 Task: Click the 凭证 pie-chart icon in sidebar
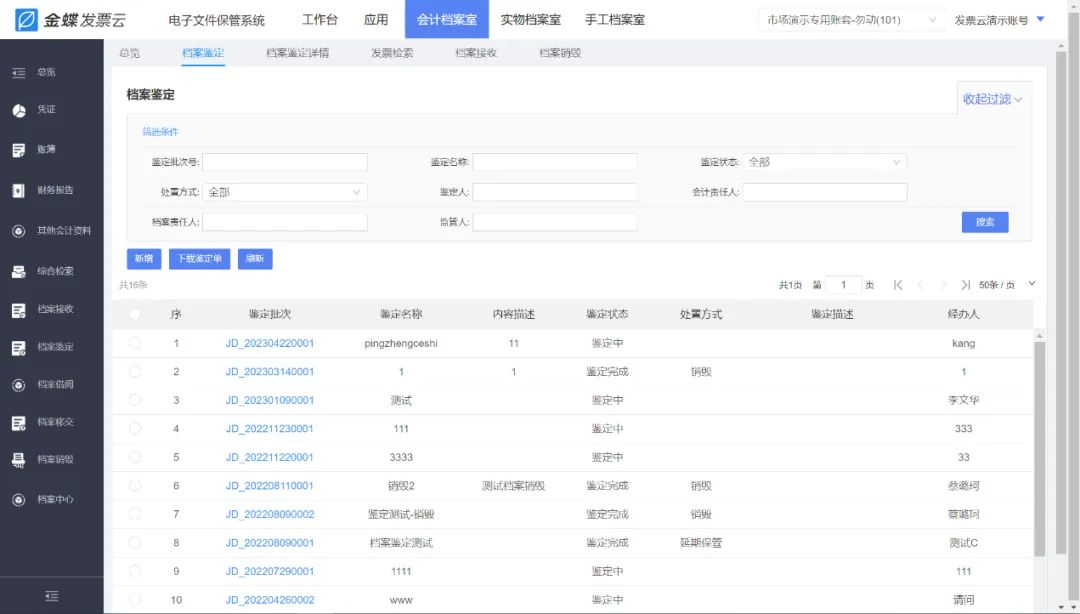19,110
